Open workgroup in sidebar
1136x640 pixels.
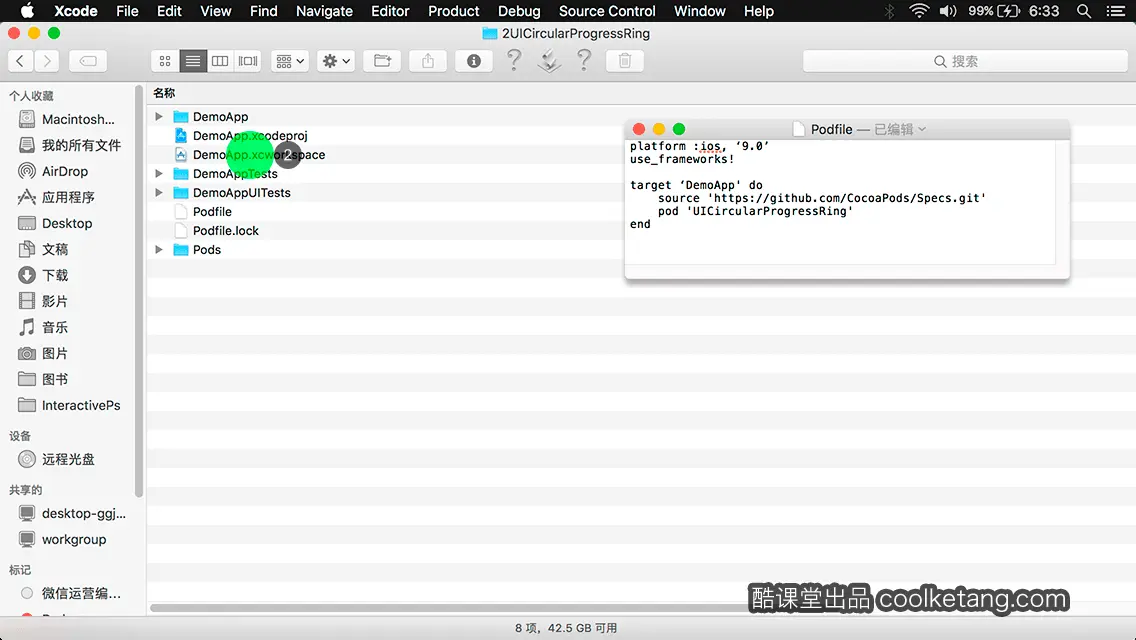tap(62, 539)
